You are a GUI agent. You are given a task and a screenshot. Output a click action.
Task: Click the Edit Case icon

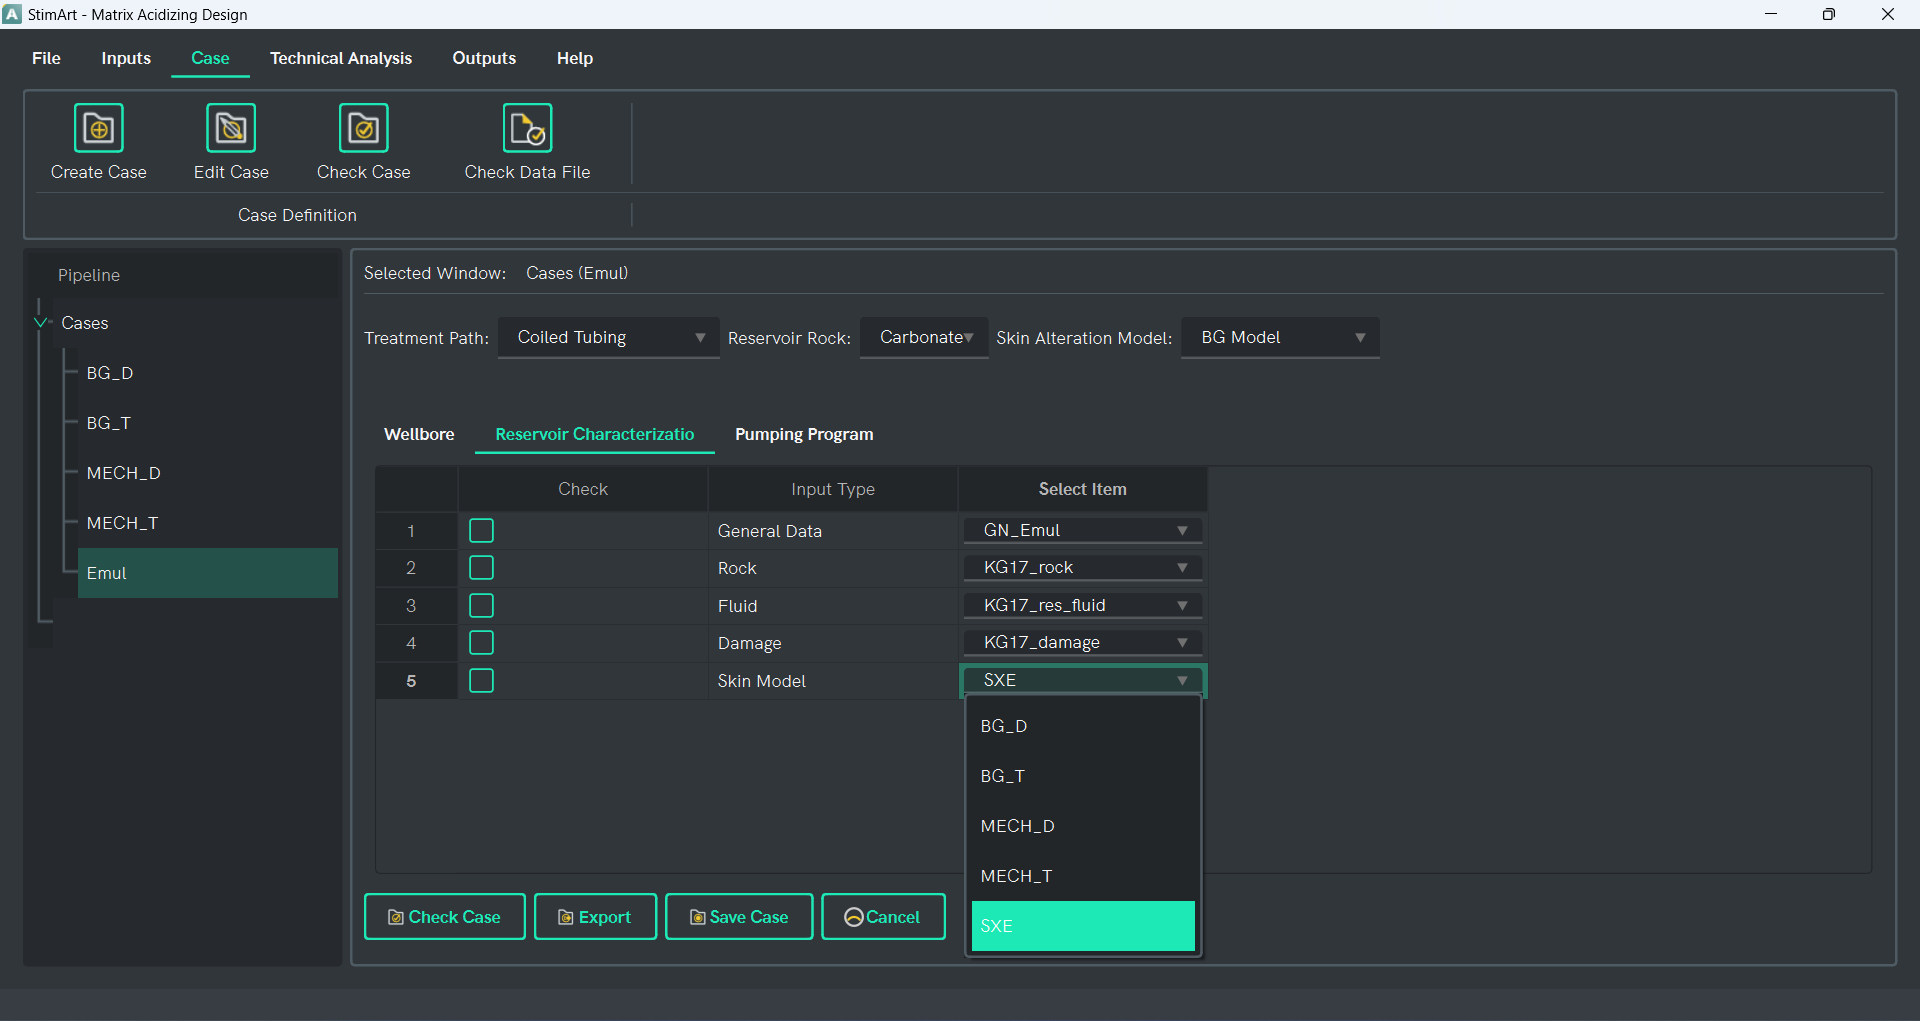click(231, 129)
